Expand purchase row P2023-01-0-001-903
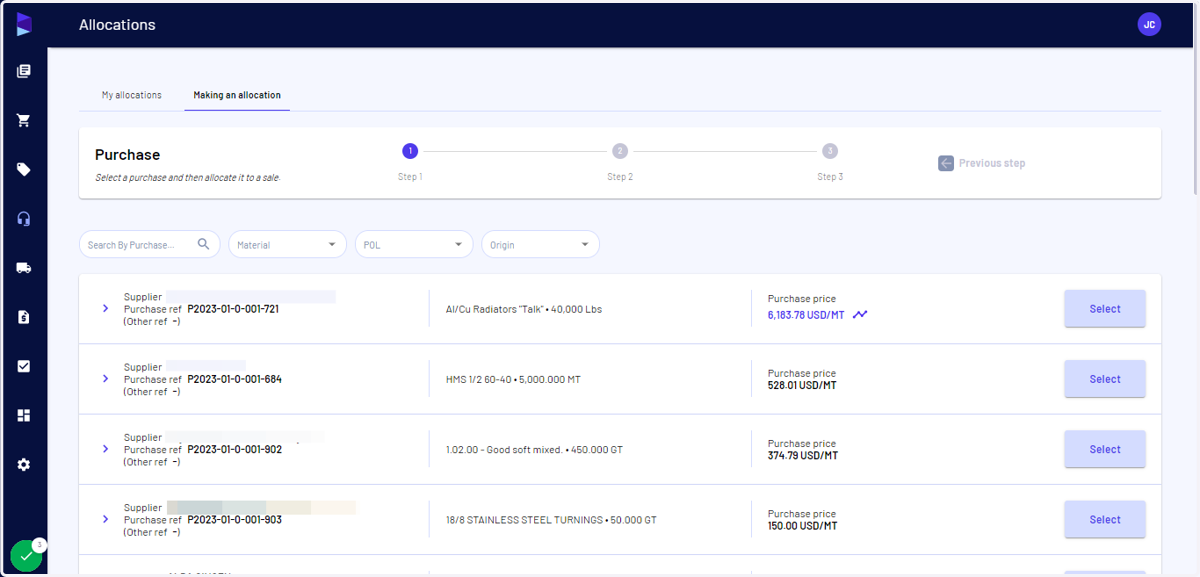This screenshot has height=577, width=1200. pos(105,519)
